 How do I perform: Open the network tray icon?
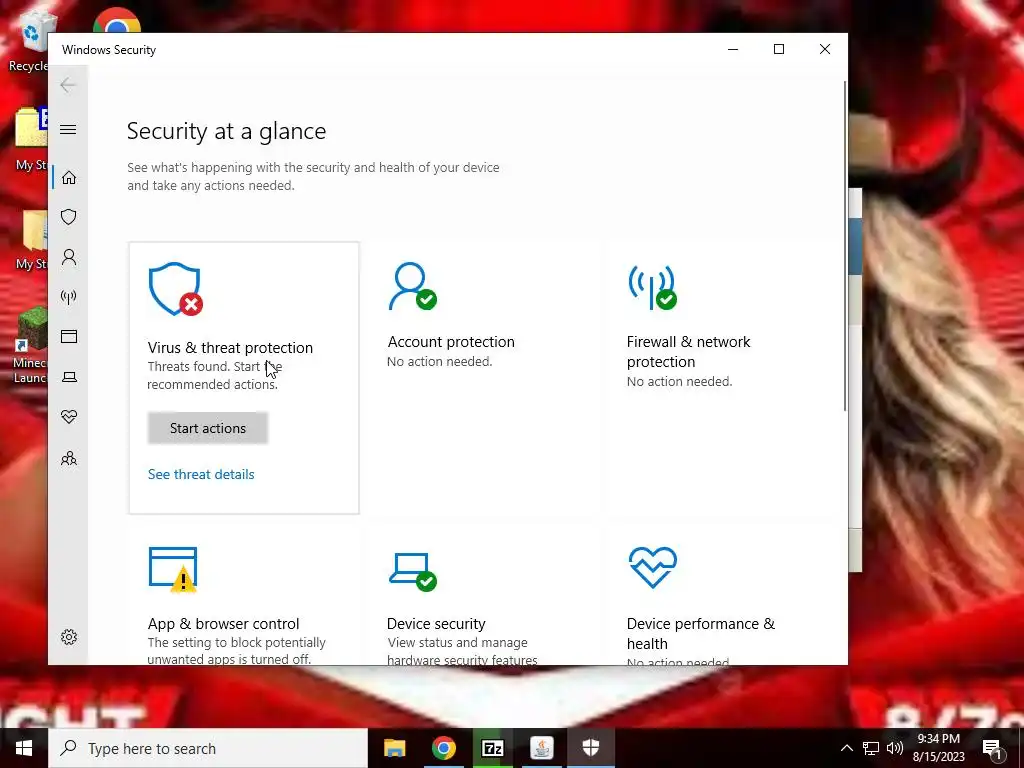pos(871,748)
